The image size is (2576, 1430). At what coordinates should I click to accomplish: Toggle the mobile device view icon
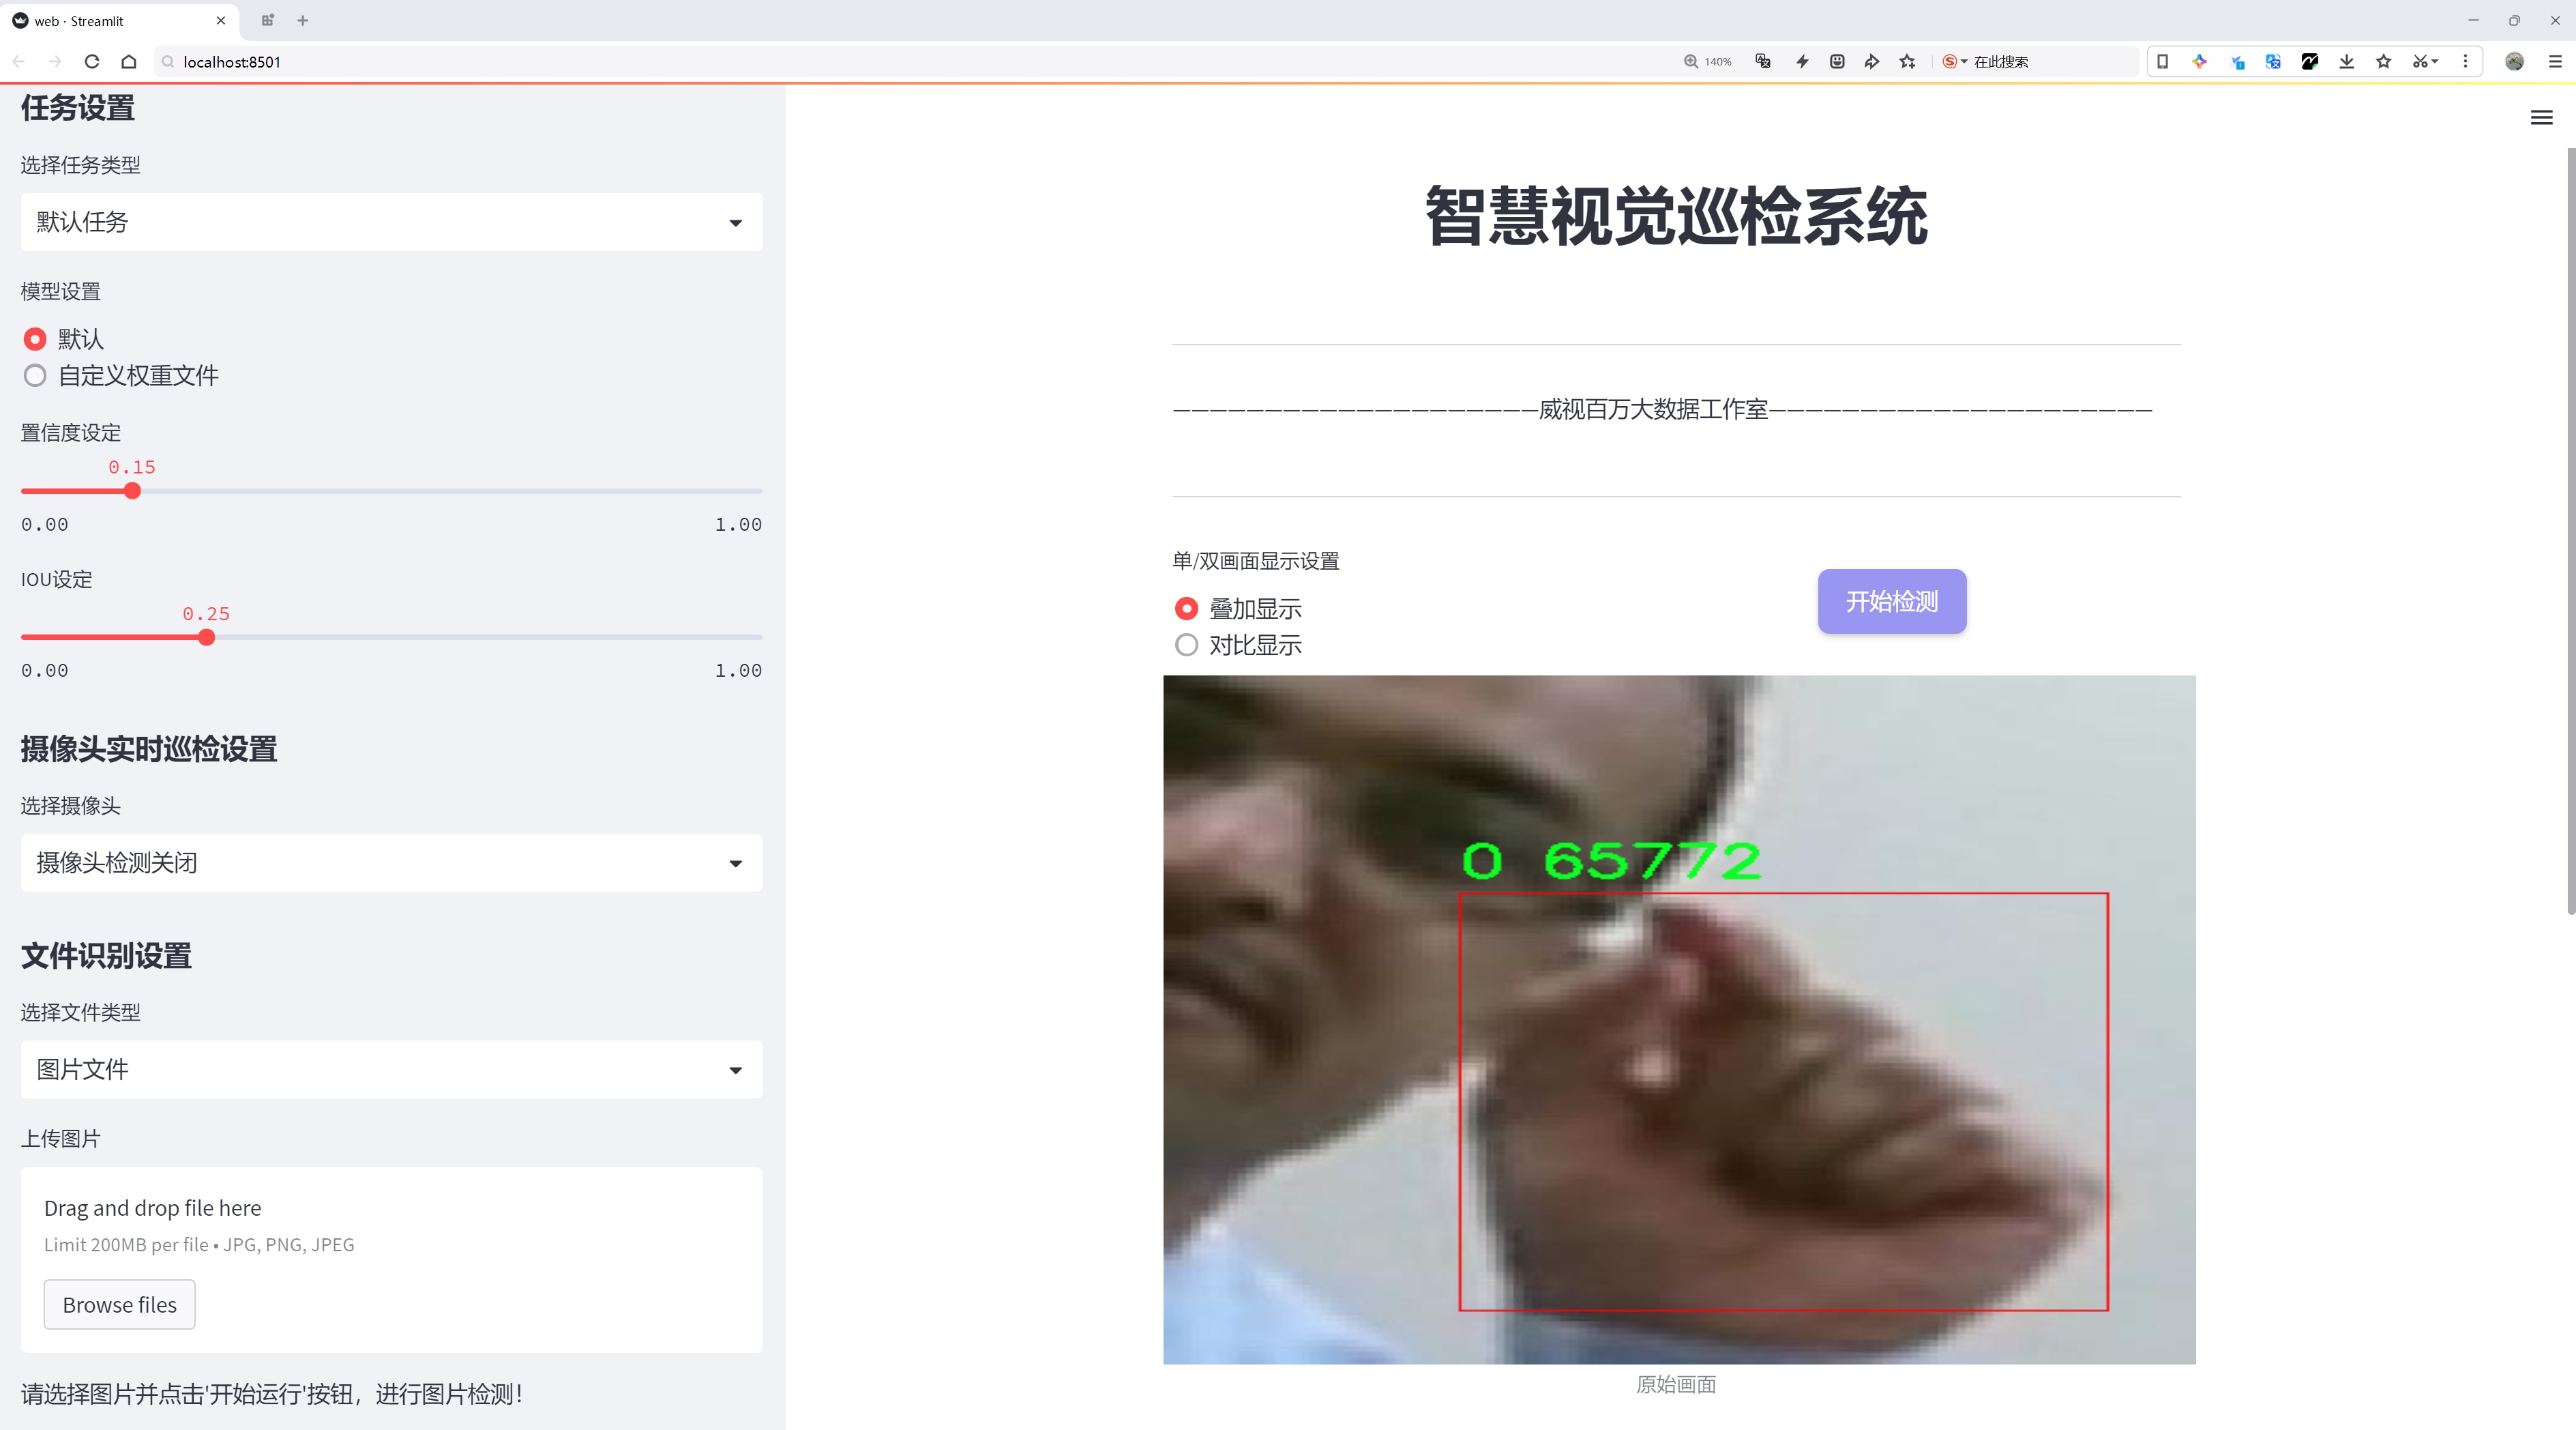pyautogui.click(x=2162, y=62)
